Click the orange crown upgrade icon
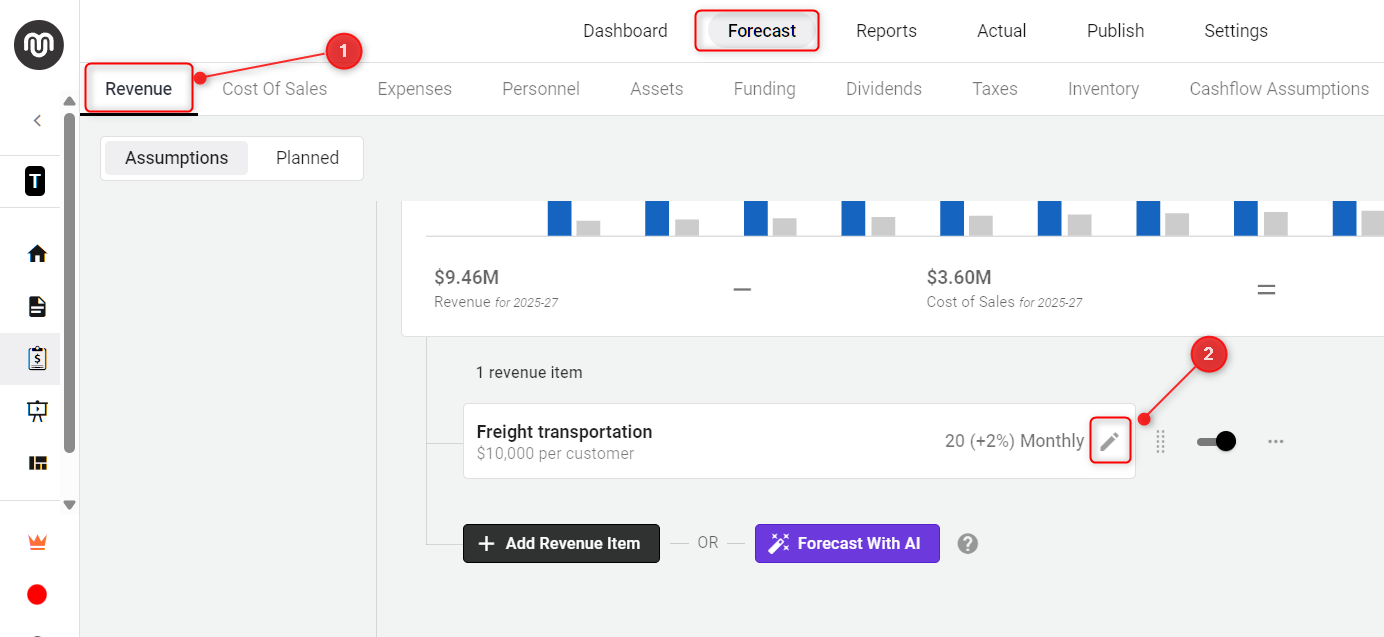Screen dimensions: 1384x637 click(x=37, y=542)
